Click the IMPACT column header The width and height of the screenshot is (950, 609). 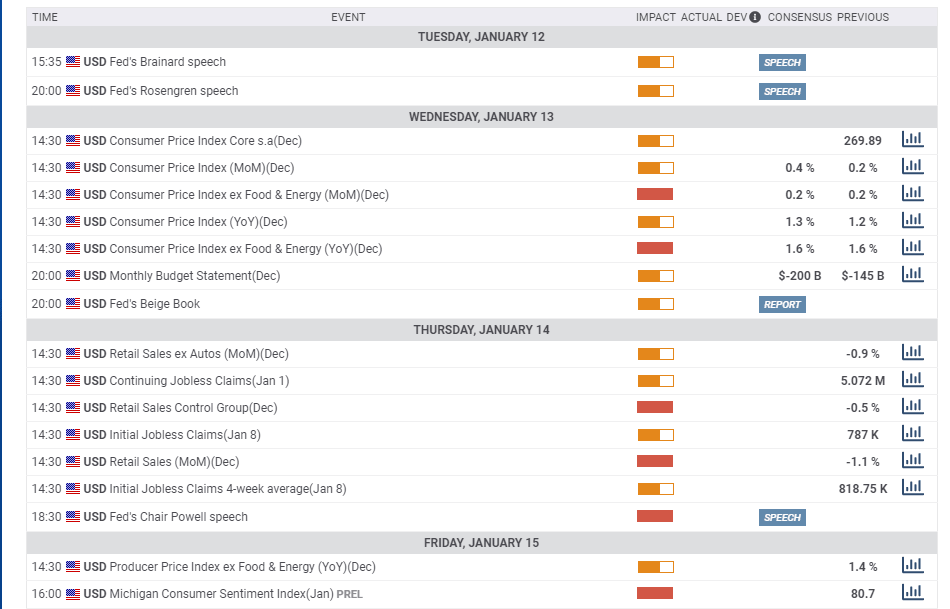point(655,17)
